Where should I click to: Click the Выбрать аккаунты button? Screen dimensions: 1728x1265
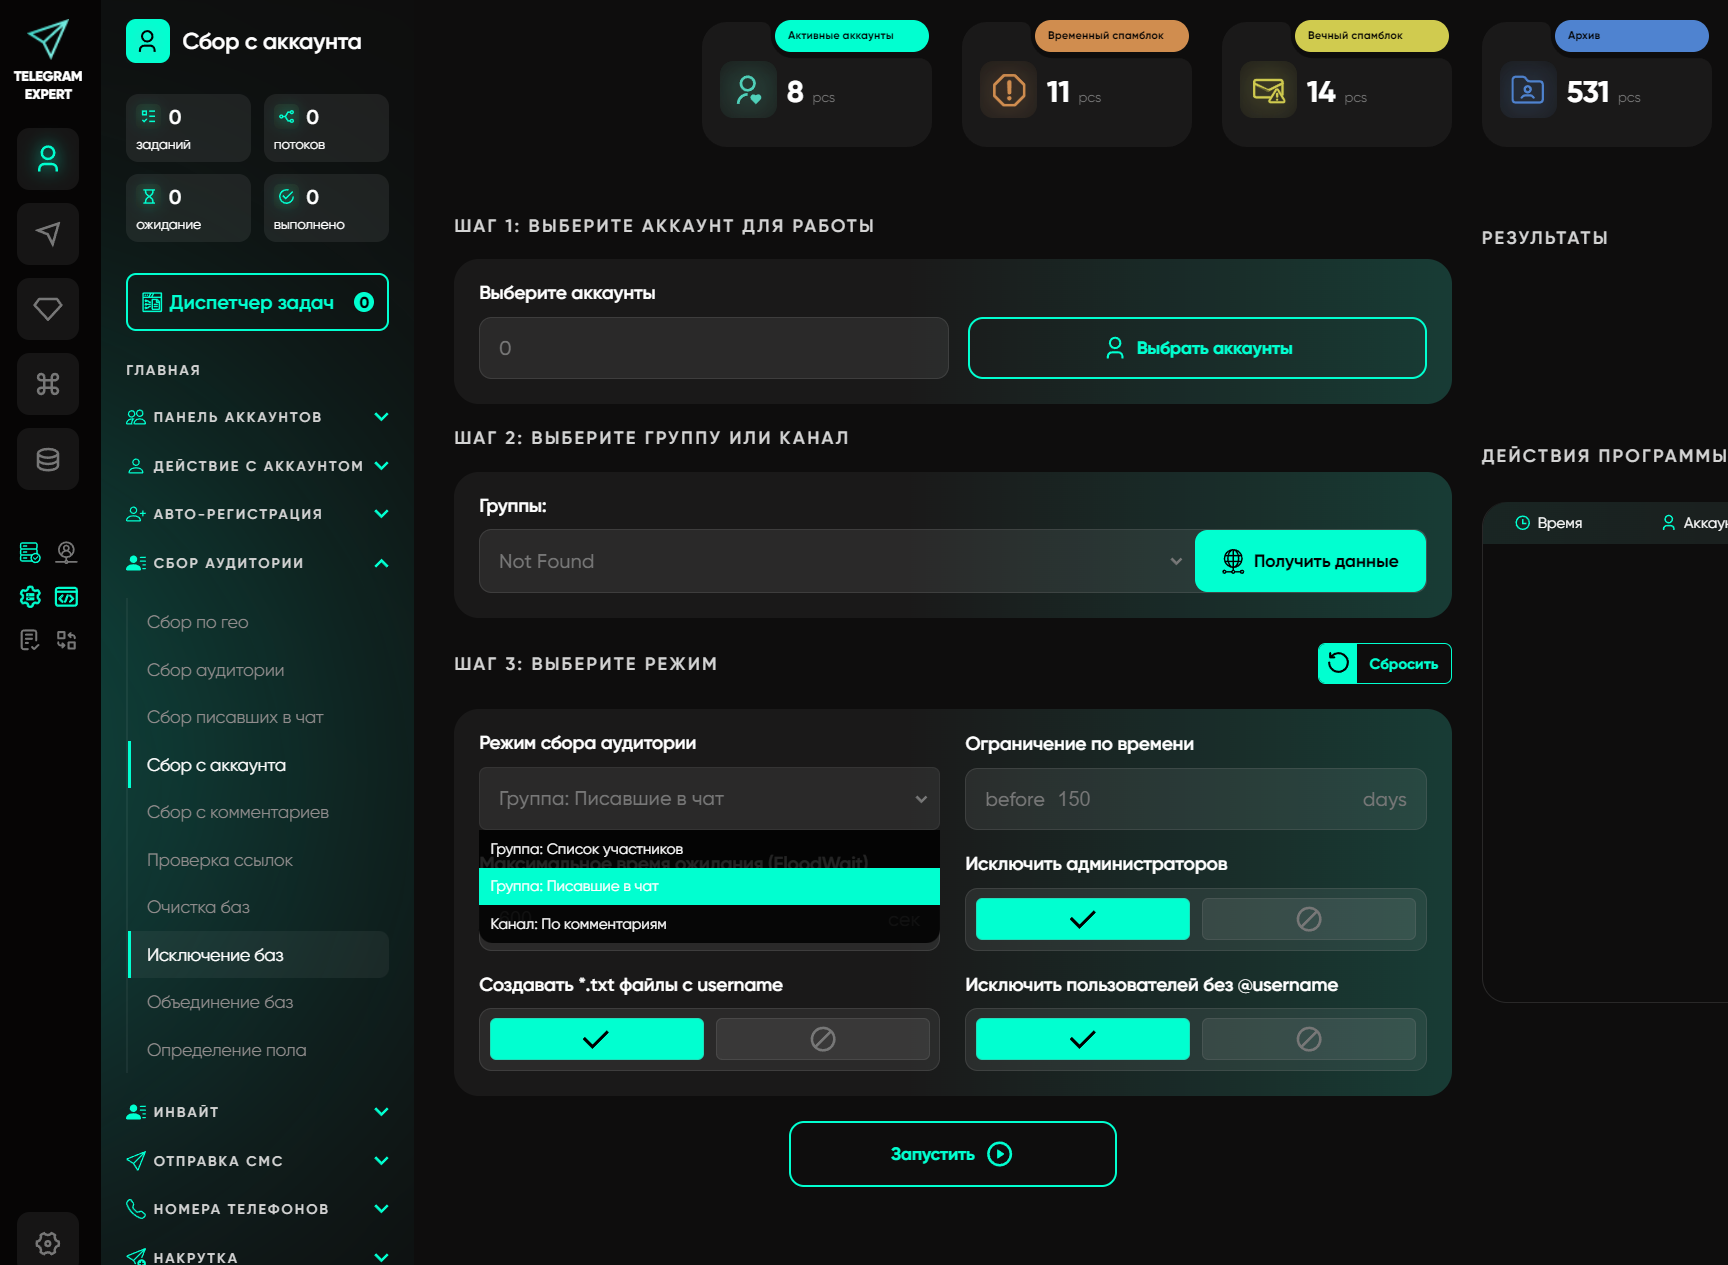pos(1197,348)
